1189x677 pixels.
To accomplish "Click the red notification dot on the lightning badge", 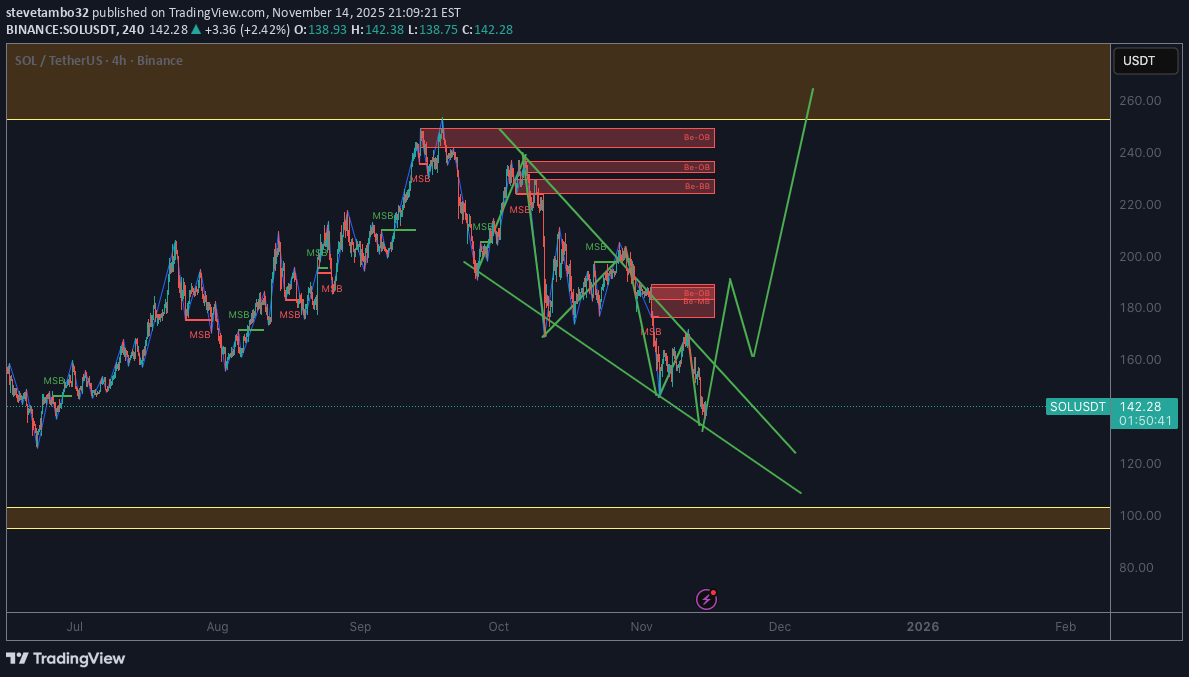I will pyautogui.click(x=714, y=591).
